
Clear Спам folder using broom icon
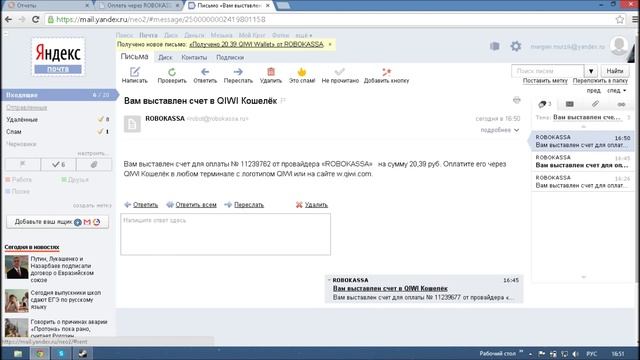(100, 131)
